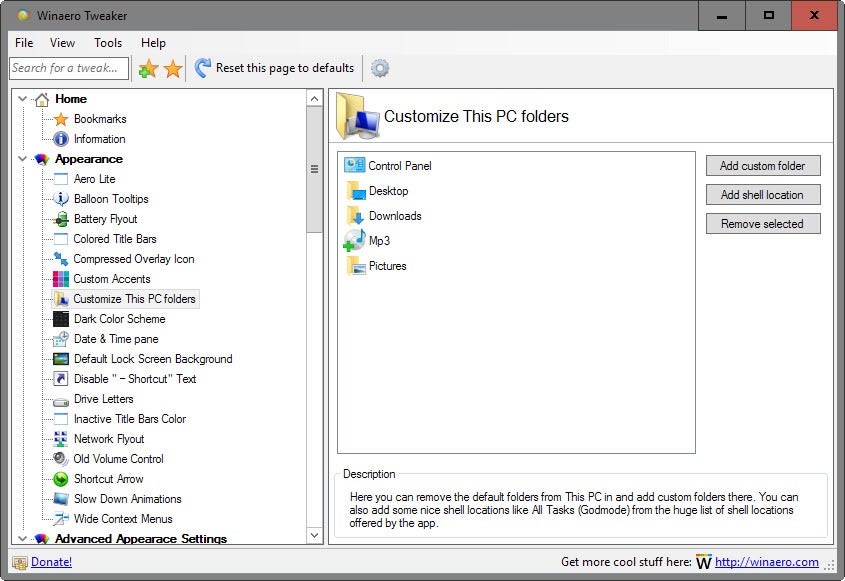Open Shortcut Arrow settings
Image resolution: width=845 pixels, height=581 pixels.
click(108, 479)
